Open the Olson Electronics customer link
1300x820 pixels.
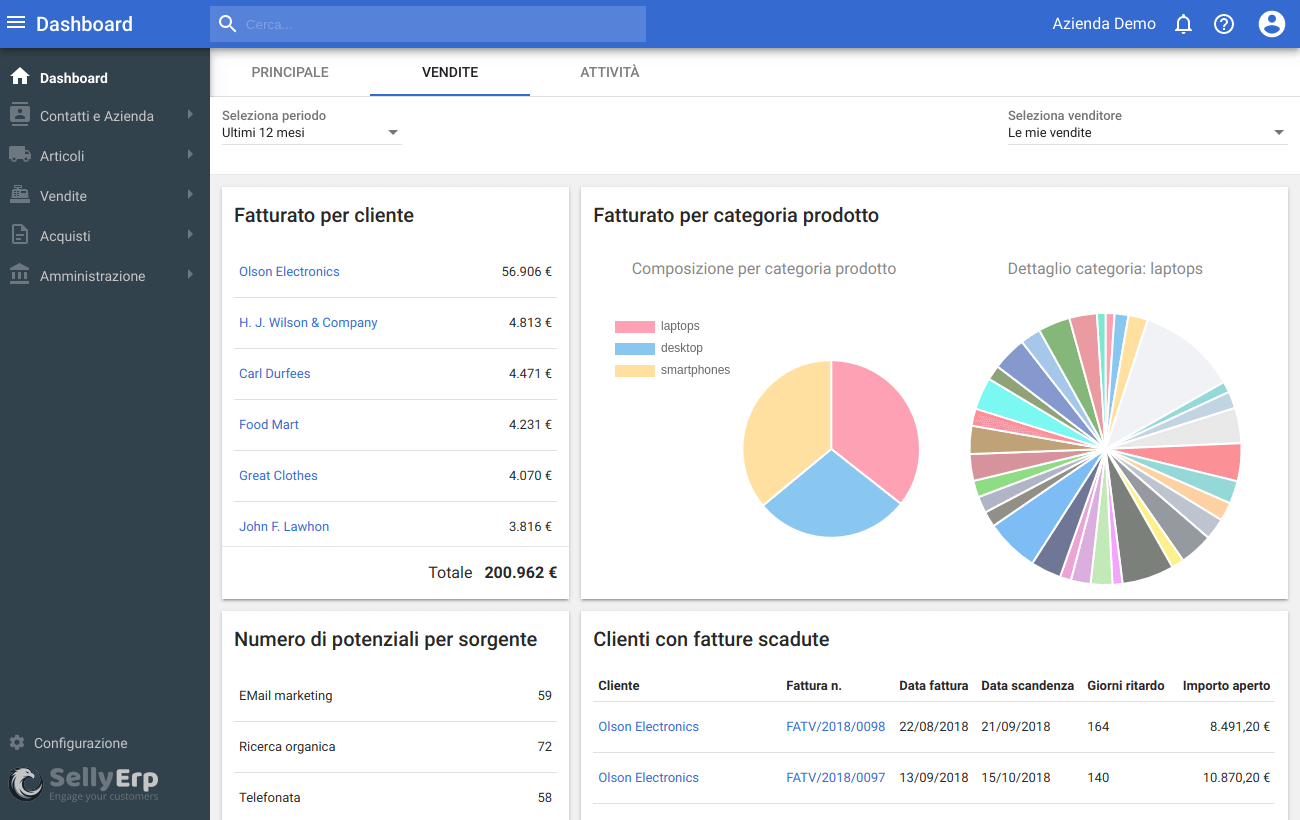(x=289, y=271)
